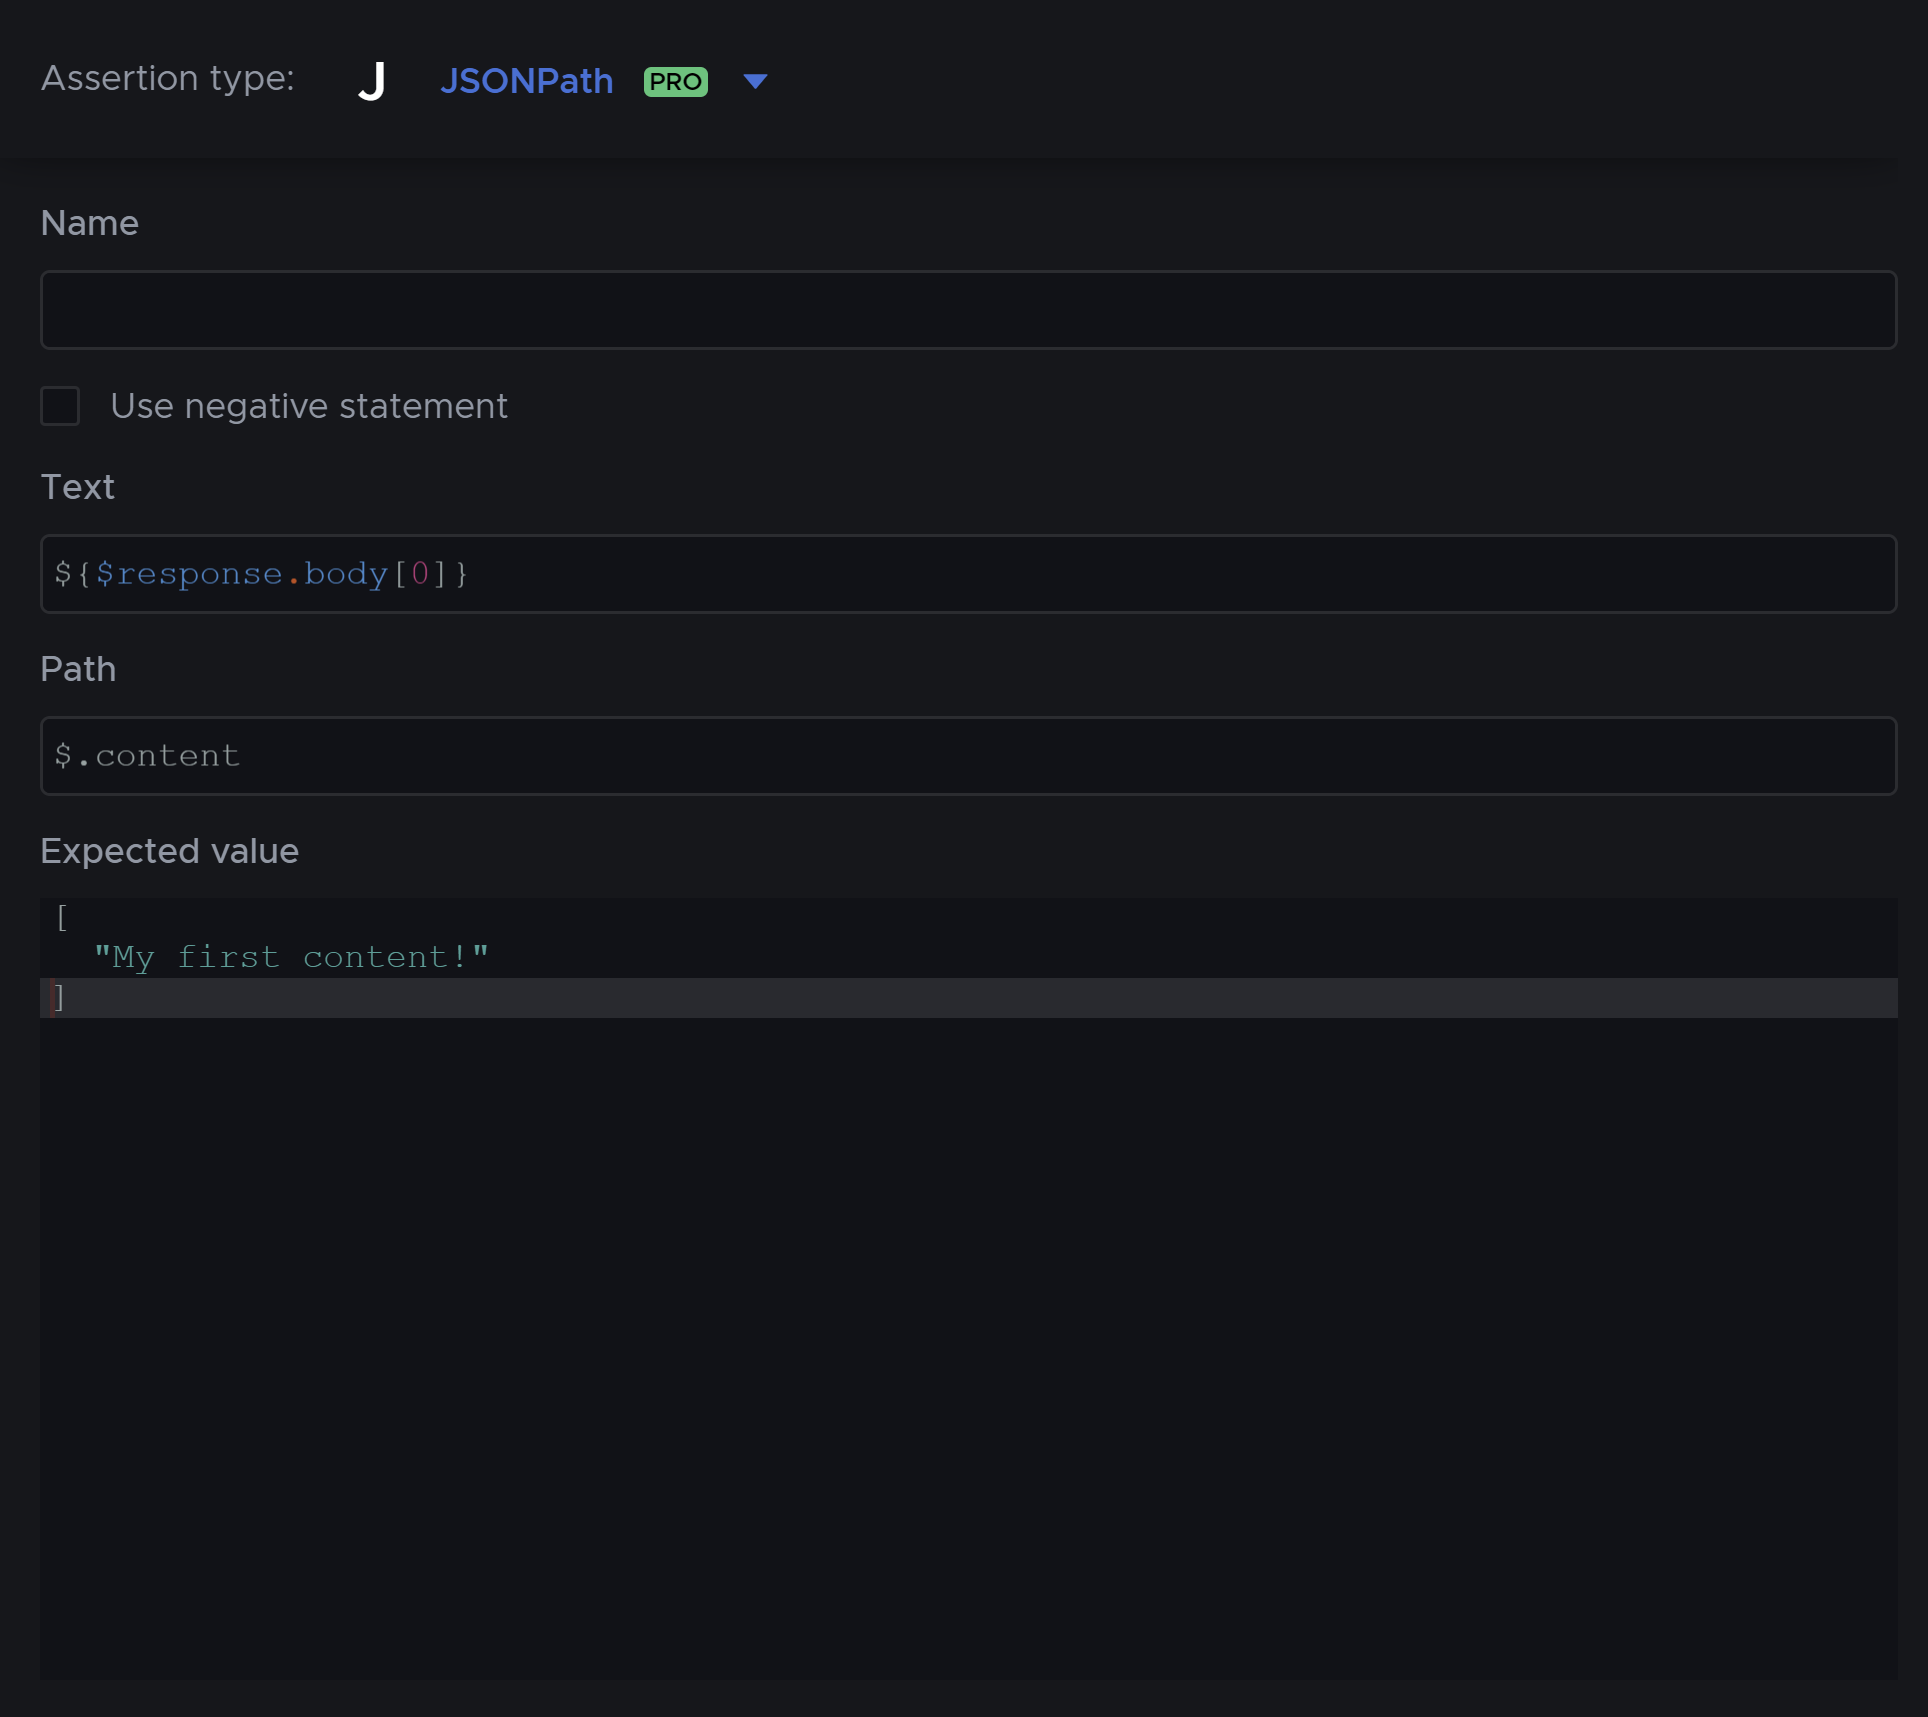Open the JSONPath assertion type selector

coord(526,81)
